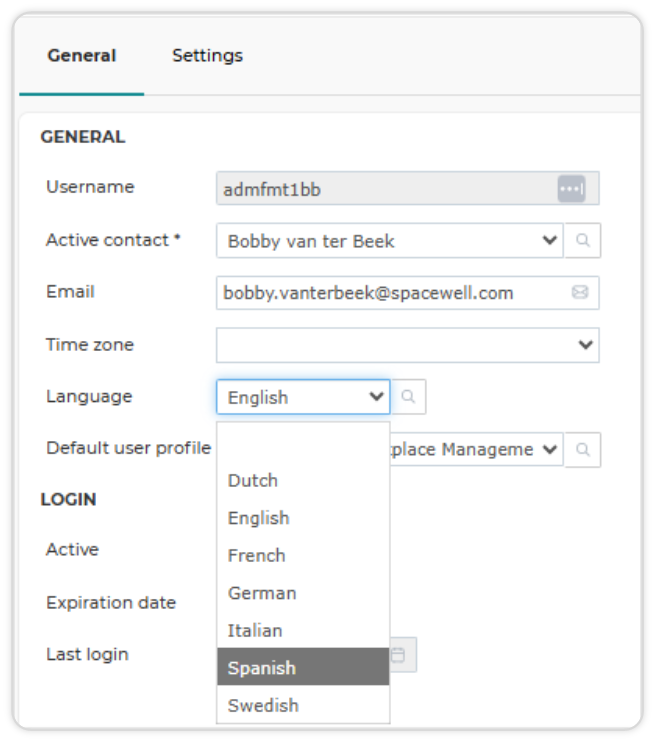Viewport: 655px width, 742px height.
Task: Click the LOGIN section heading
Action: [69, 499]
